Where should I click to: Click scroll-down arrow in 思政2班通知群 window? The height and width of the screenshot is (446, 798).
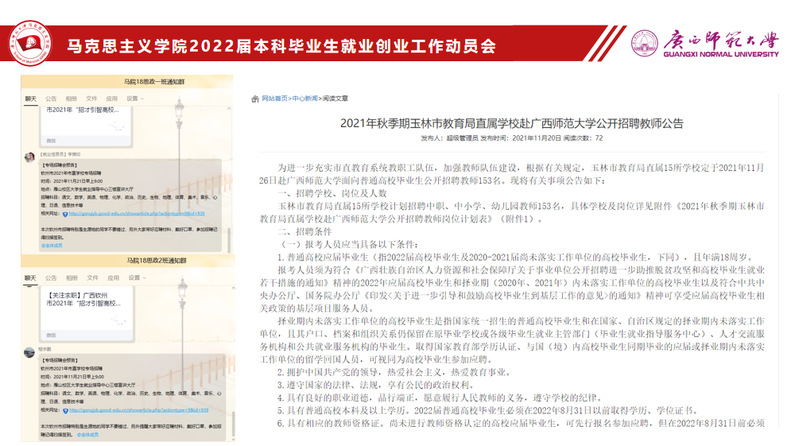(x=233, y=437)
